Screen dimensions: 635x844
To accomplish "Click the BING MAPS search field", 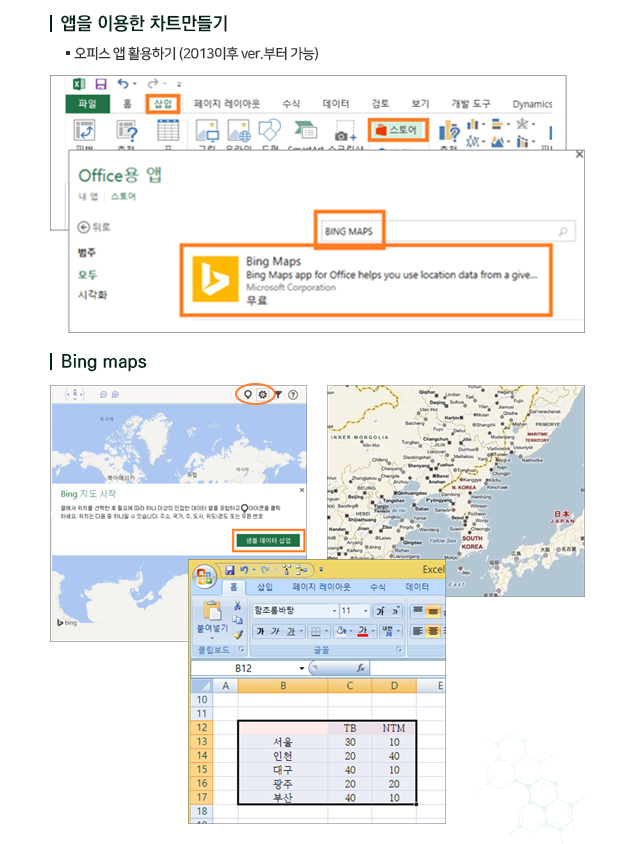I will tap(448, 231).
